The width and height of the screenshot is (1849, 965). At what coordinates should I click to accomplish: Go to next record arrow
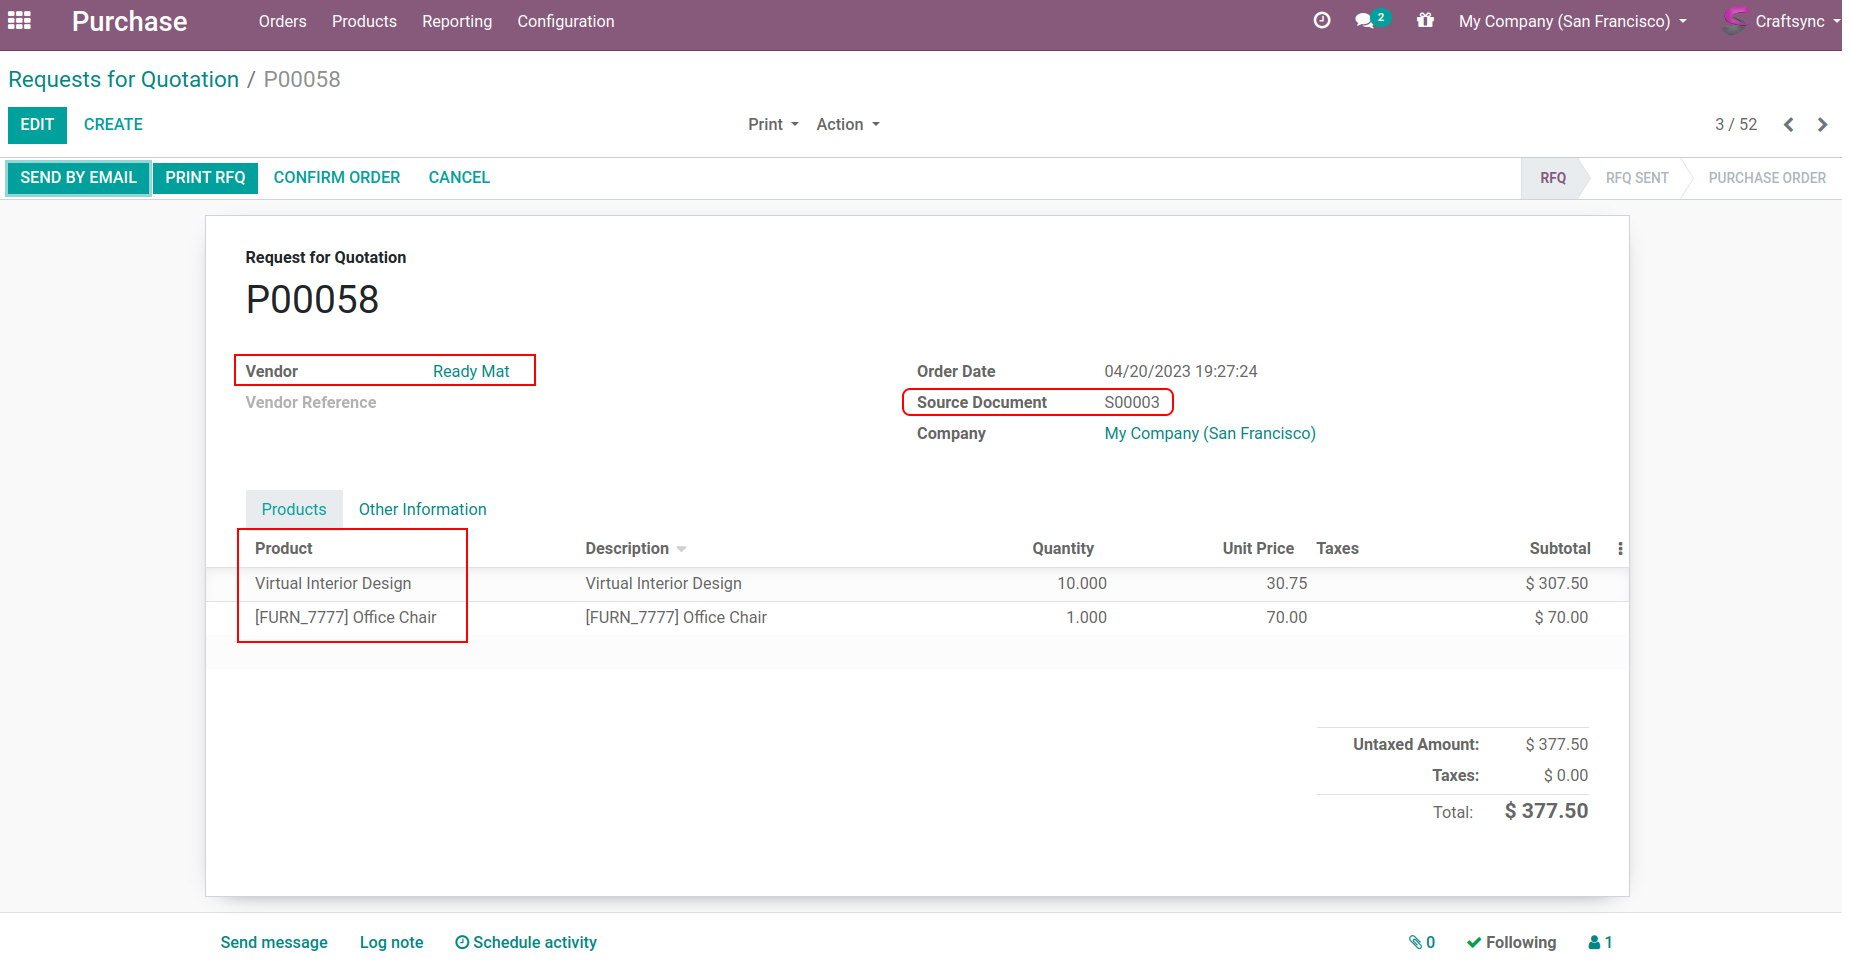[1822, 125]
